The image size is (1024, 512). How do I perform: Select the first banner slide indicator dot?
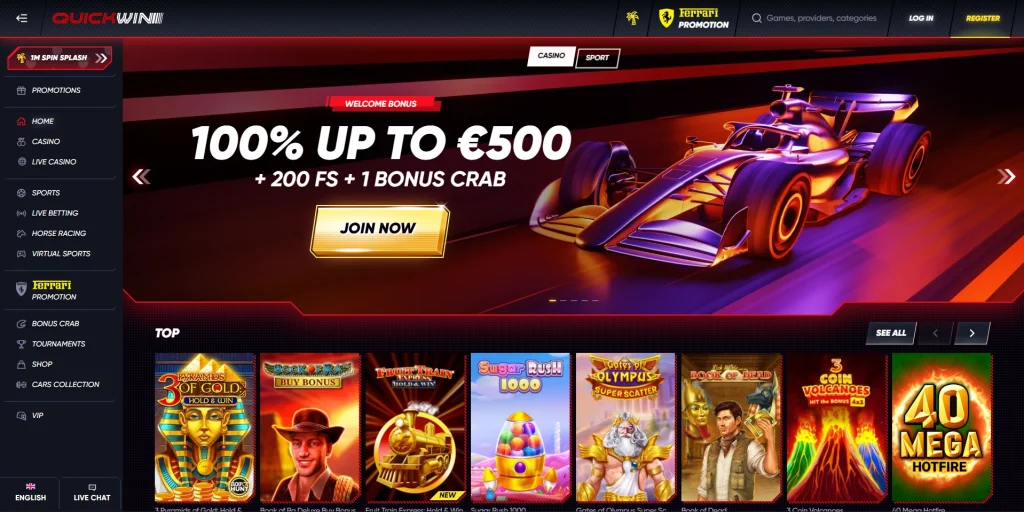pos(552,300)
